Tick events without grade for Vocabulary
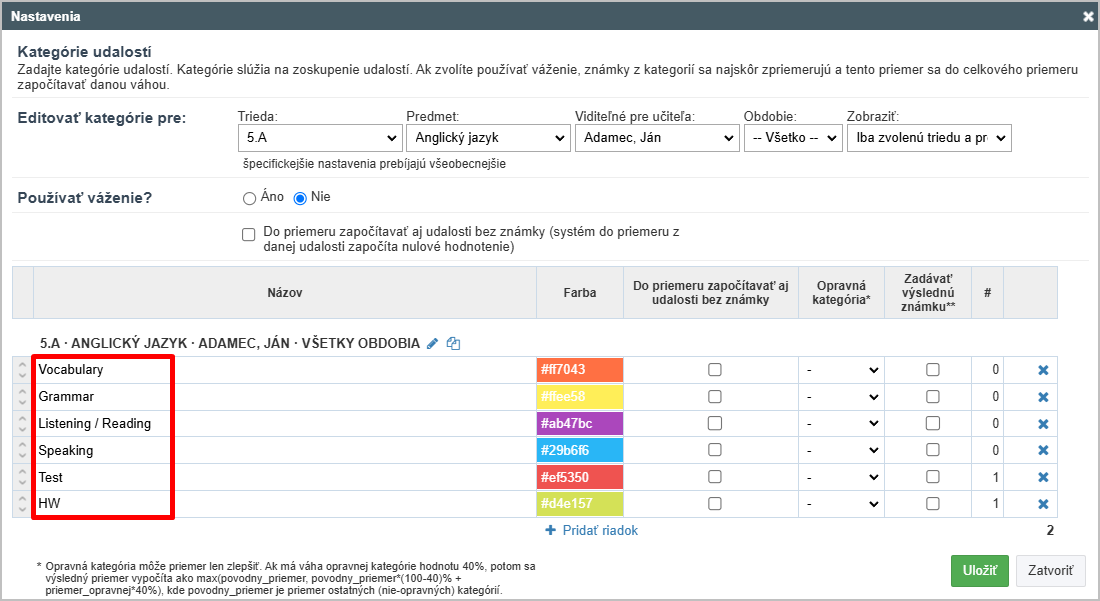 point(715,370)
